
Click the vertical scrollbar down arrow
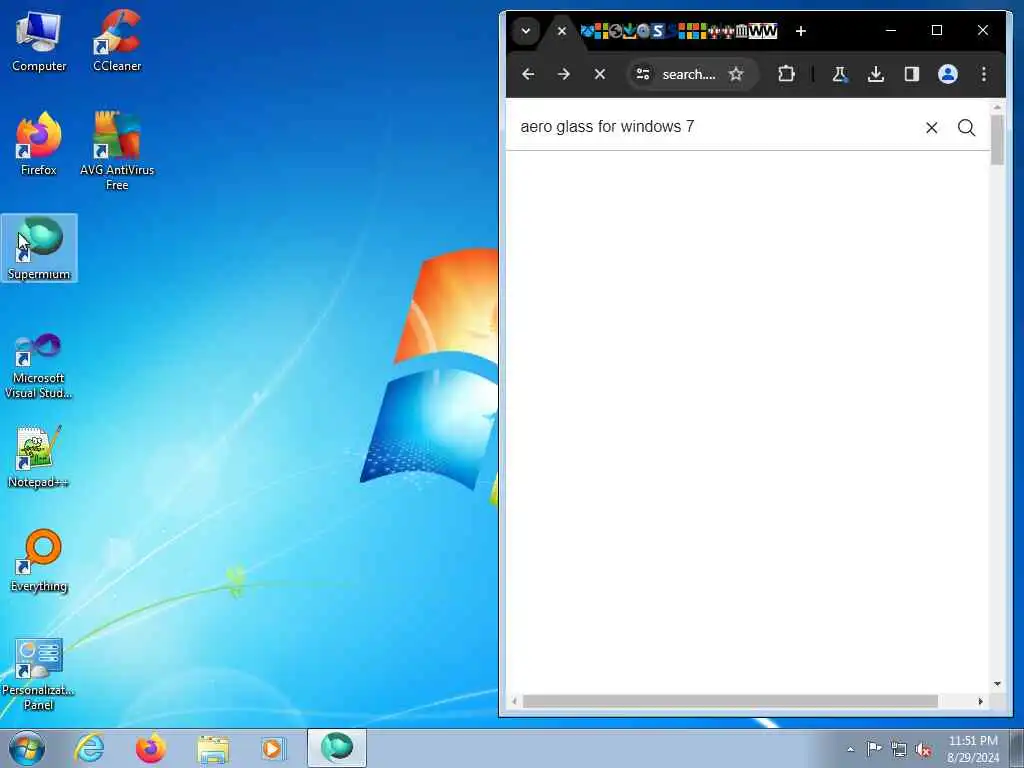click(x=997, y=684)
